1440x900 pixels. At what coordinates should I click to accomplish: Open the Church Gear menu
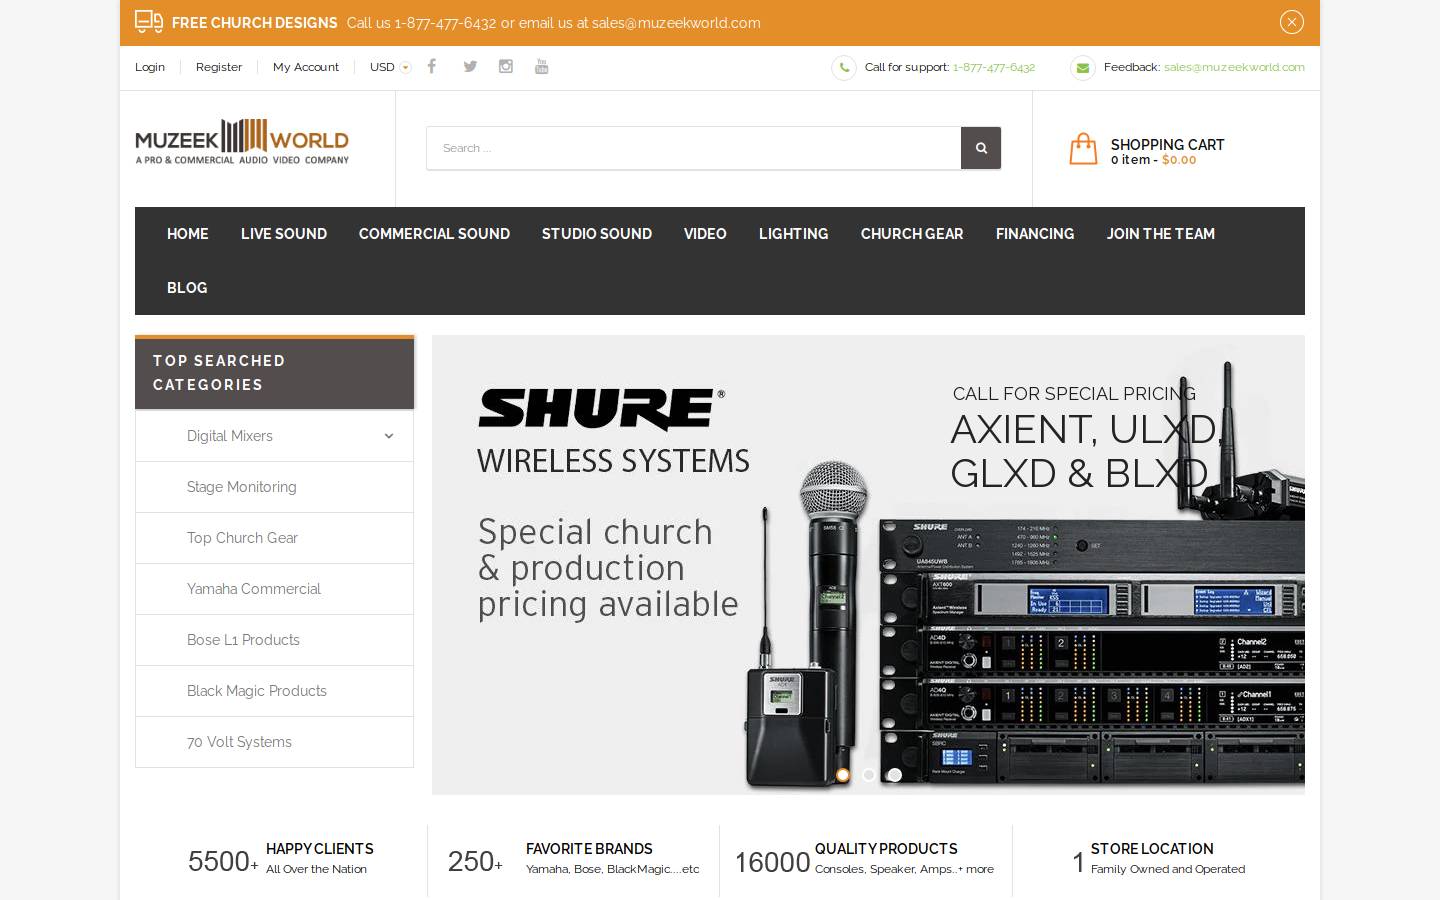coord(912,234)
